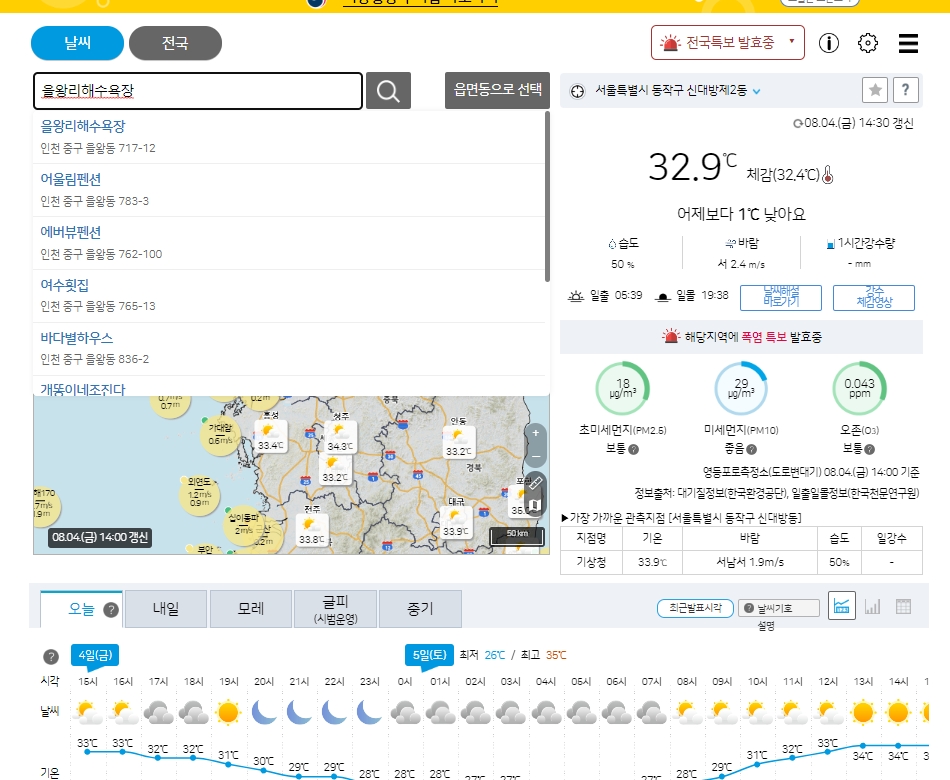950x780 pixels.
Task: Toggle star to favorite current location
Action: [x=875, y=90]
